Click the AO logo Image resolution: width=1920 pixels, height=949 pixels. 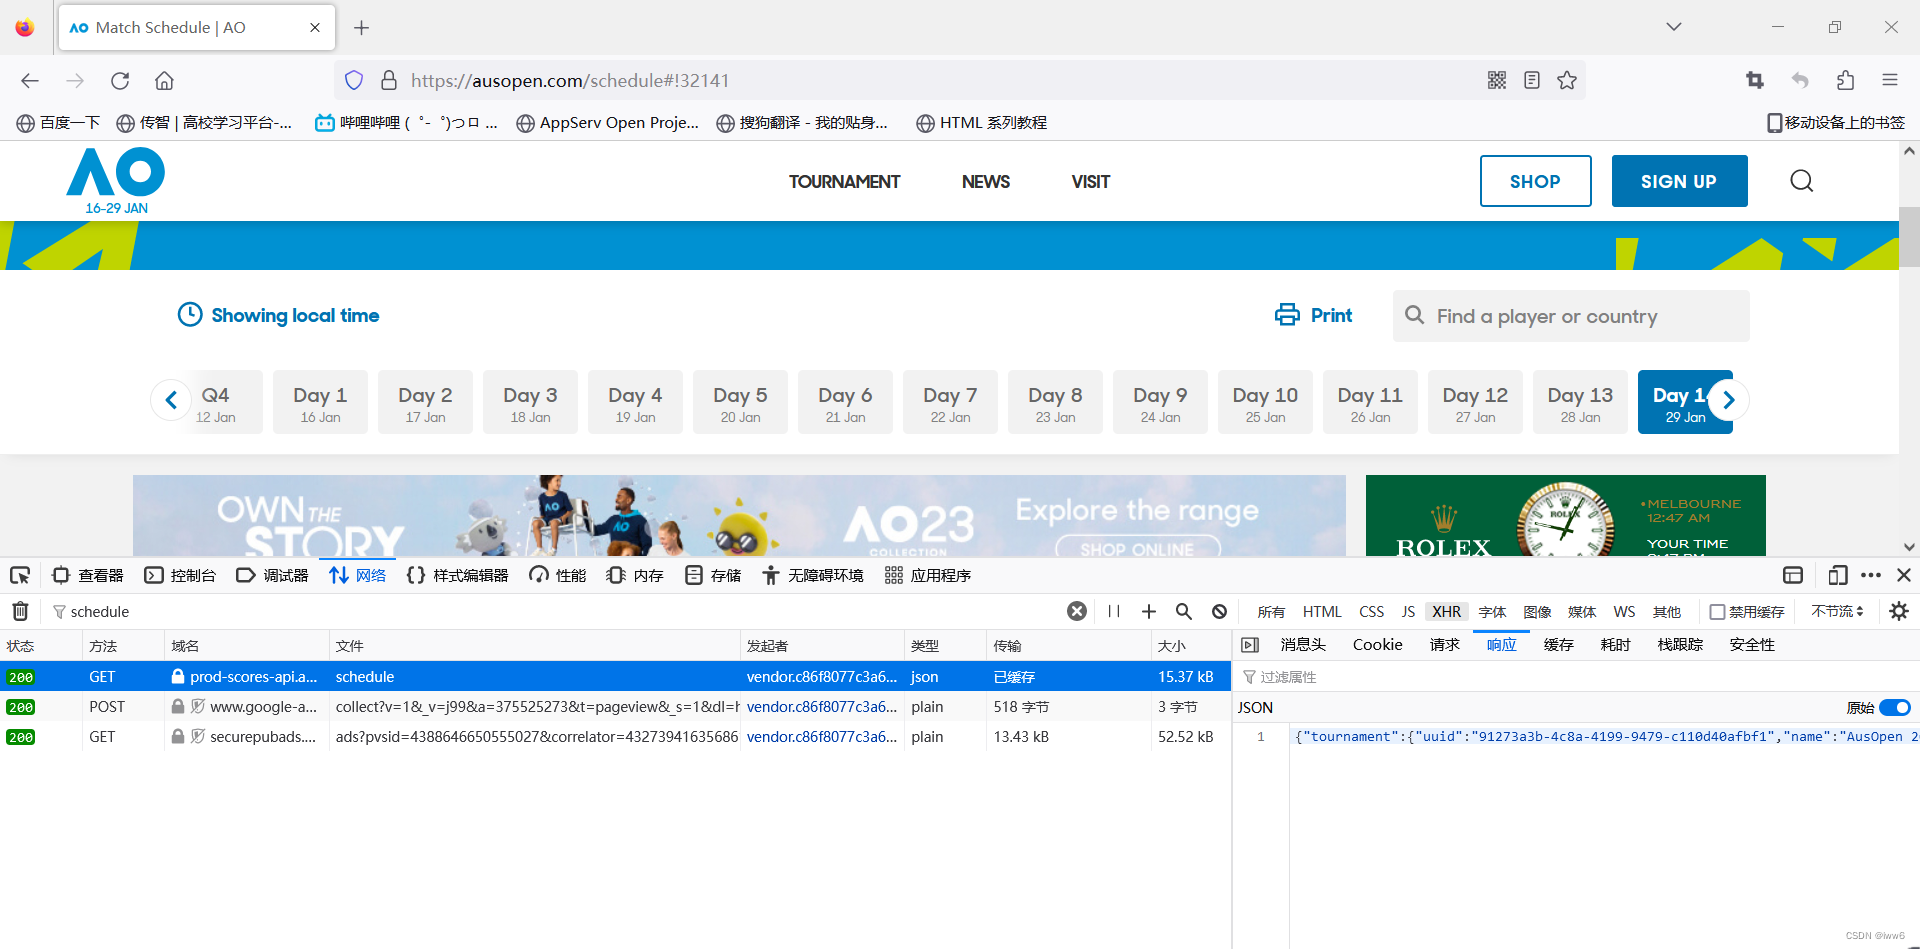pos(116,181)
